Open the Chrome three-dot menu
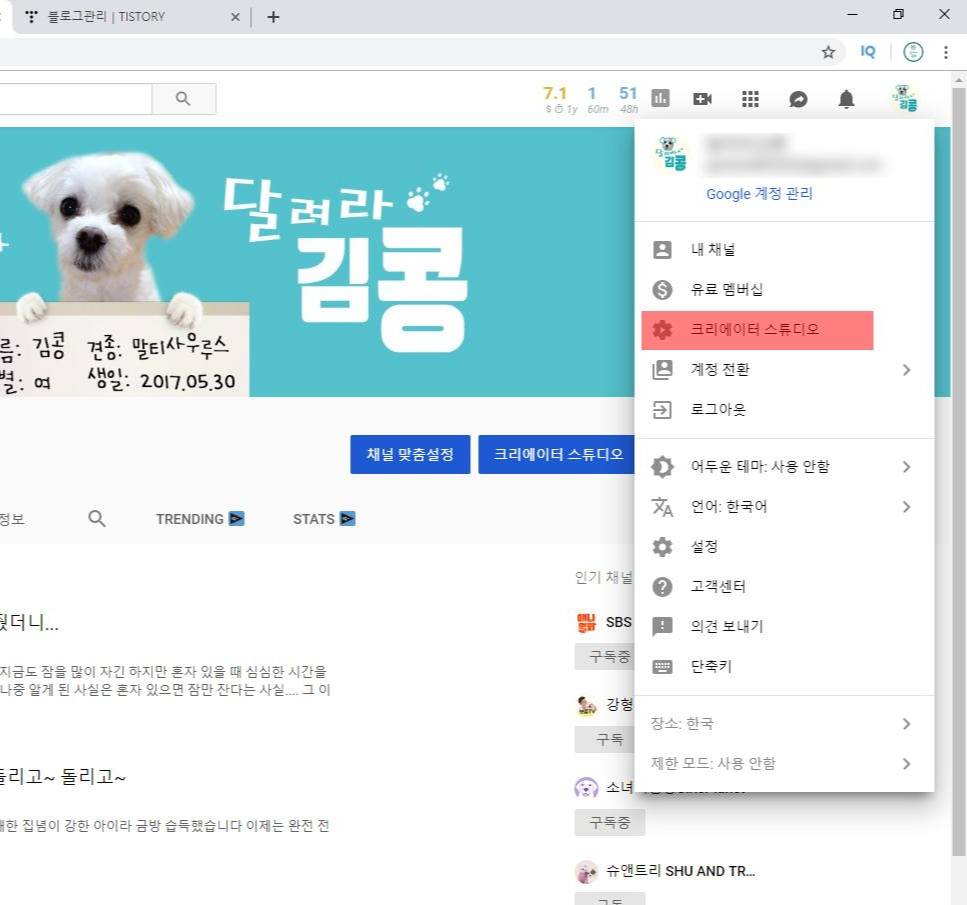Screen dimensions: 967x905 pos(945,52)
